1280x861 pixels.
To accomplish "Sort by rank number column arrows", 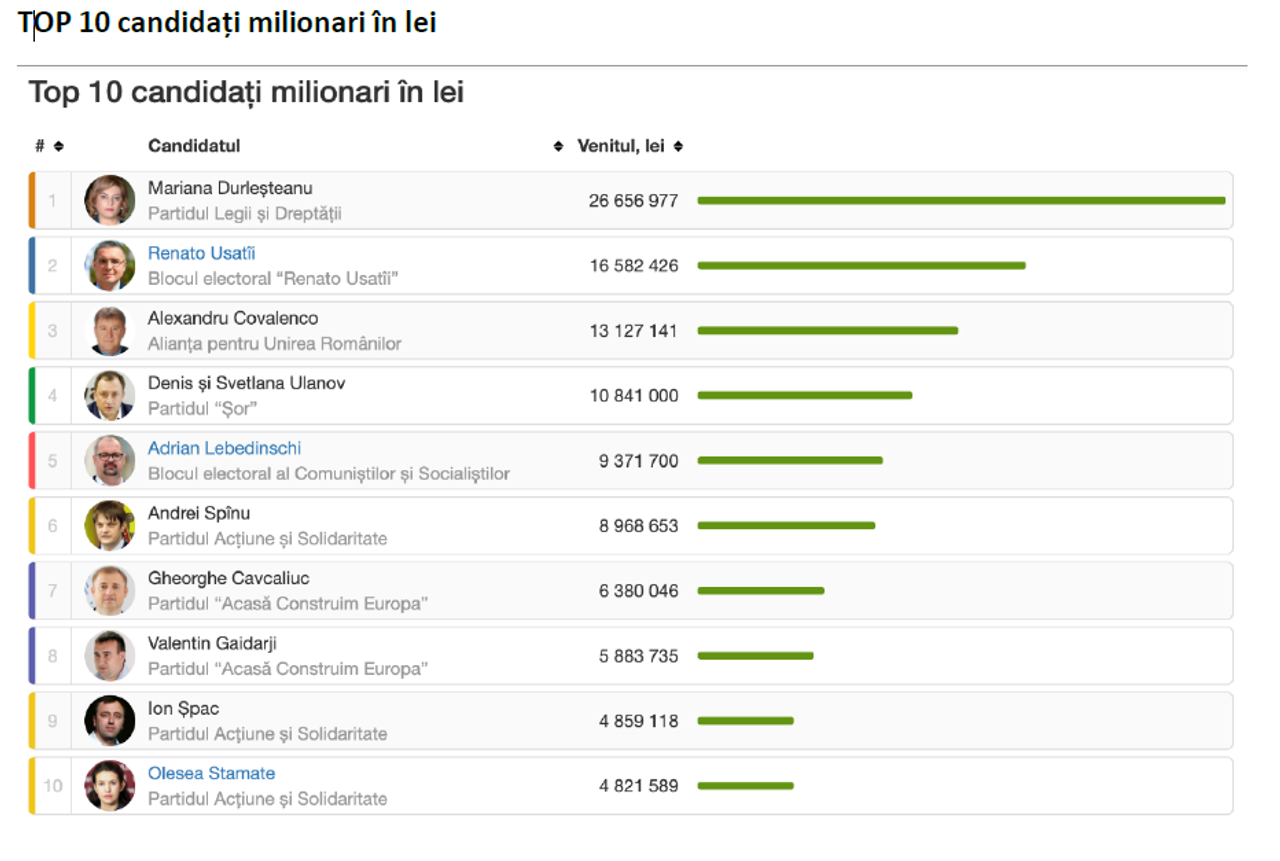I will point(58,146).
